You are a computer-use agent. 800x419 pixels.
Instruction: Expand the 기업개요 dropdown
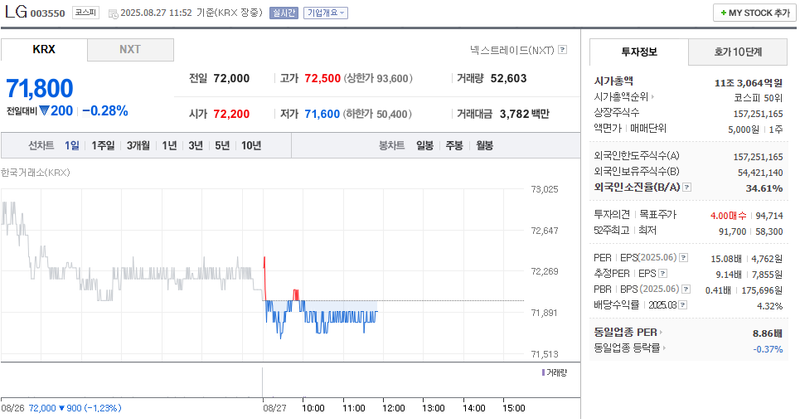(326, 13)
